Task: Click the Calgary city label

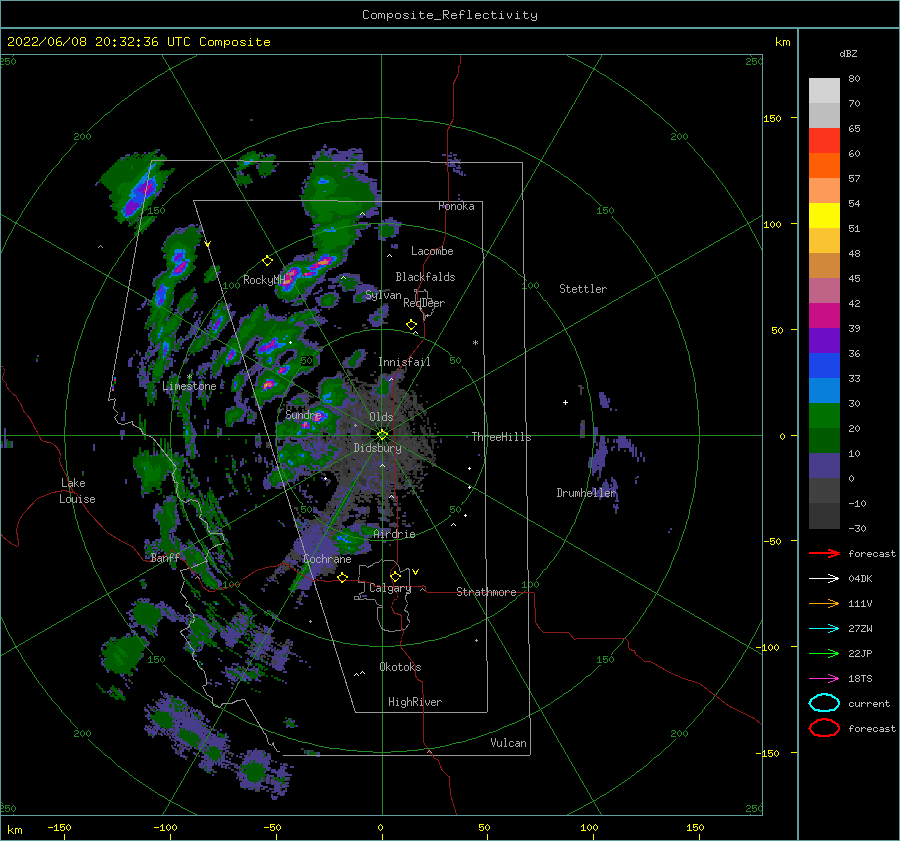Action: click(x=390, y=588)
